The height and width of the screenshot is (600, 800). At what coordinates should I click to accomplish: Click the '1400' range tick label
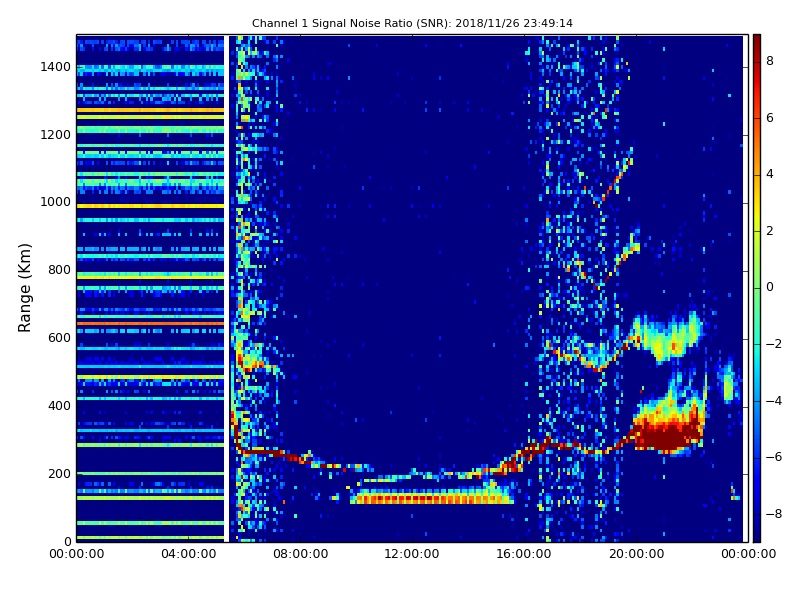pos(55,67)
